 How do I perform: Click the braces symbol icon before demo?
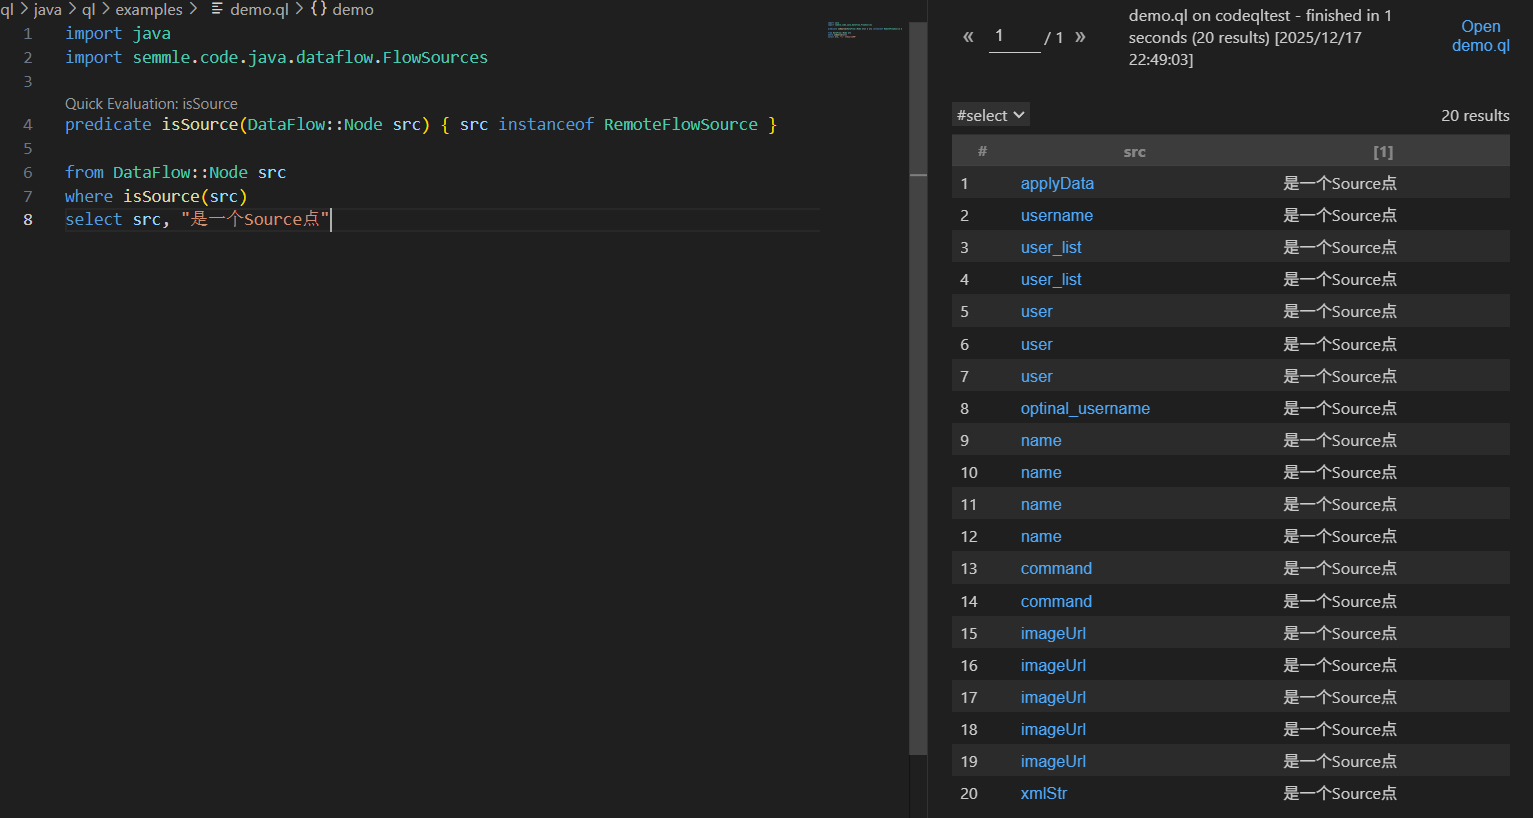[319, 9]
